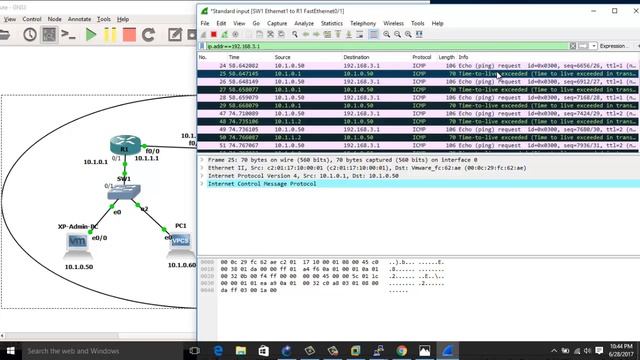
Task: Clear the display filter with the X
Action: coord(573,46)
